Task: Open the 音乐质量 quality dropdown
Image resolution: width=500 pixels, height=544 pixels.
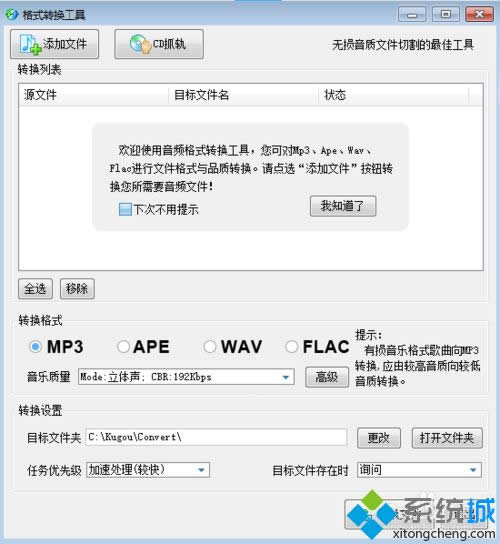Action: 186,377
